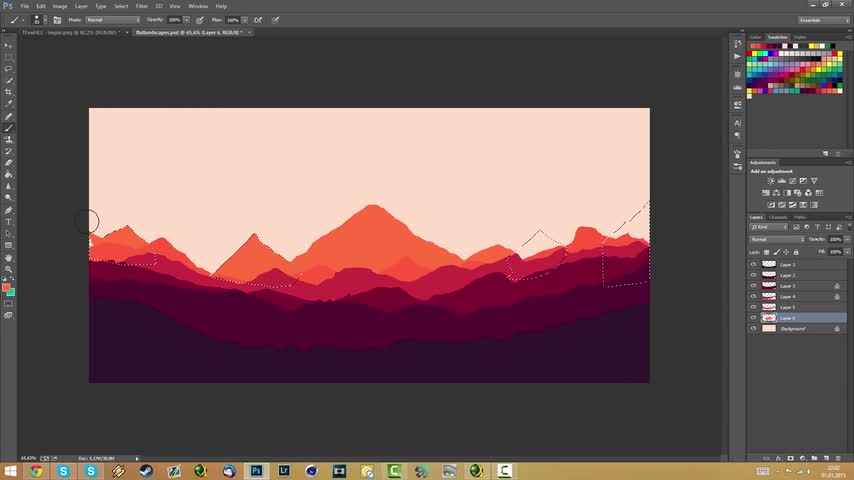Hide Layer 5 with its eye icon
Image resolution: width=854 pixels, height=480 pixels.
point(754,307)
